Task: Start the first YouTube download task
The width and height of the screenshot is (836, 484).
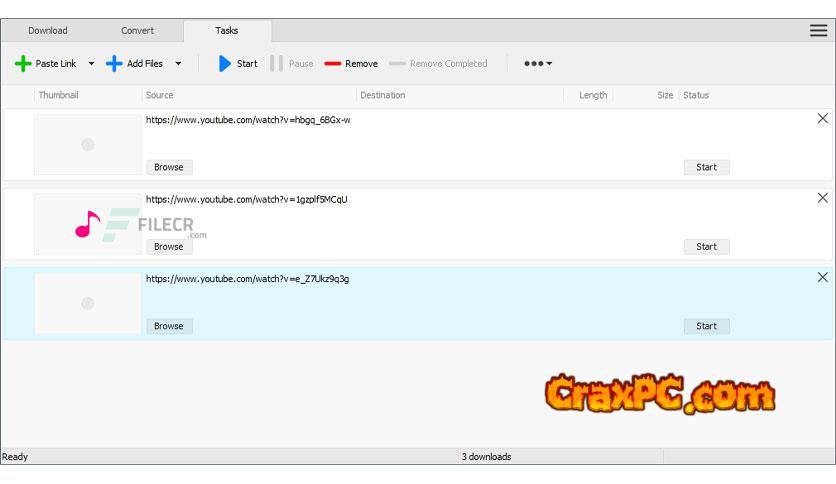Action: coord(706,167)
